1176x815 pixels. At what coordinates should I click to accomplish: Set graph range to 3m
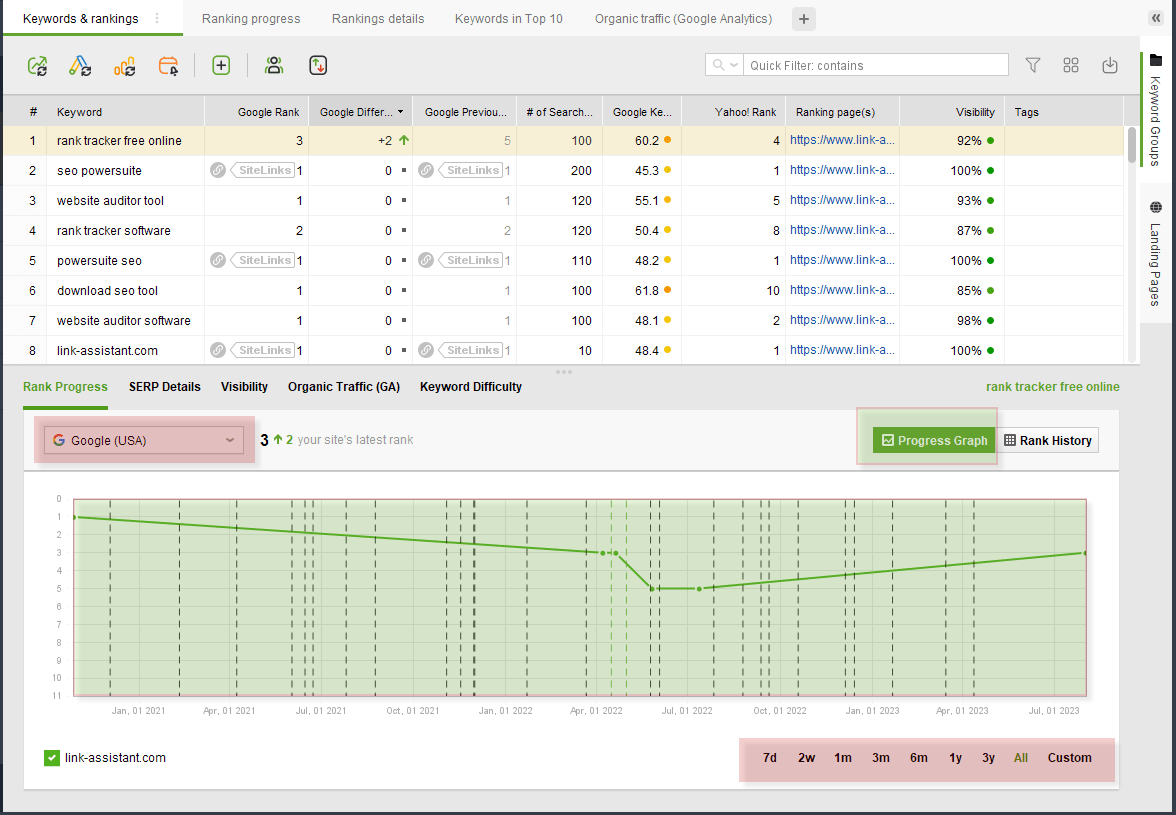point(880,758)
